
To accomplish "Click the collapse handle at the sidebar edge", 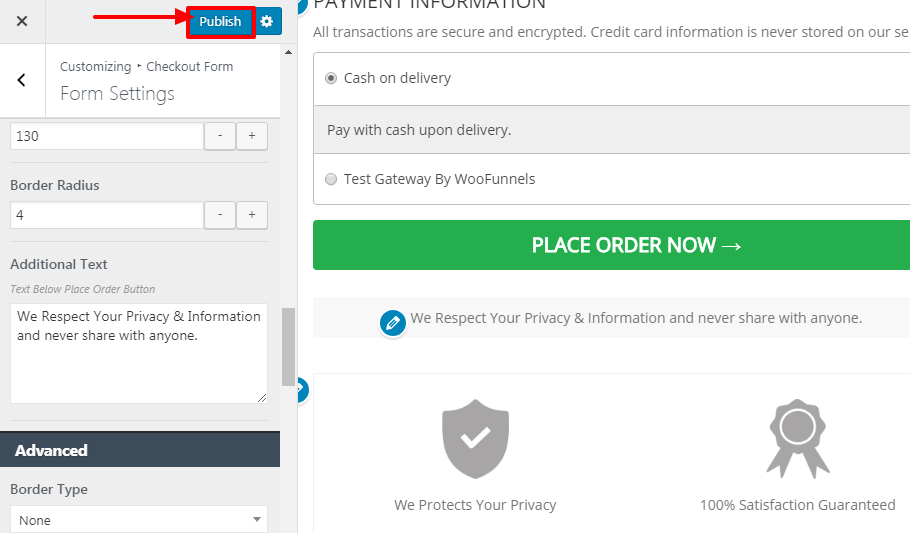I will click(302, 390).
